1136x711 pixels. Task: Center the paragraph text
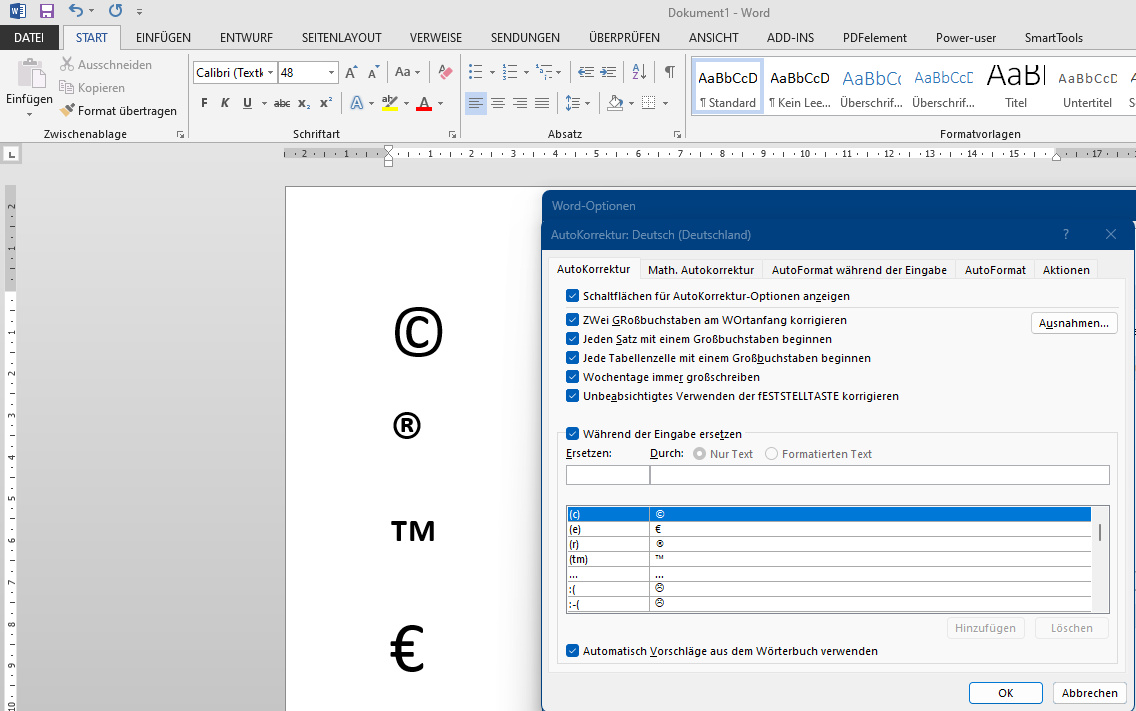point(498,103)
